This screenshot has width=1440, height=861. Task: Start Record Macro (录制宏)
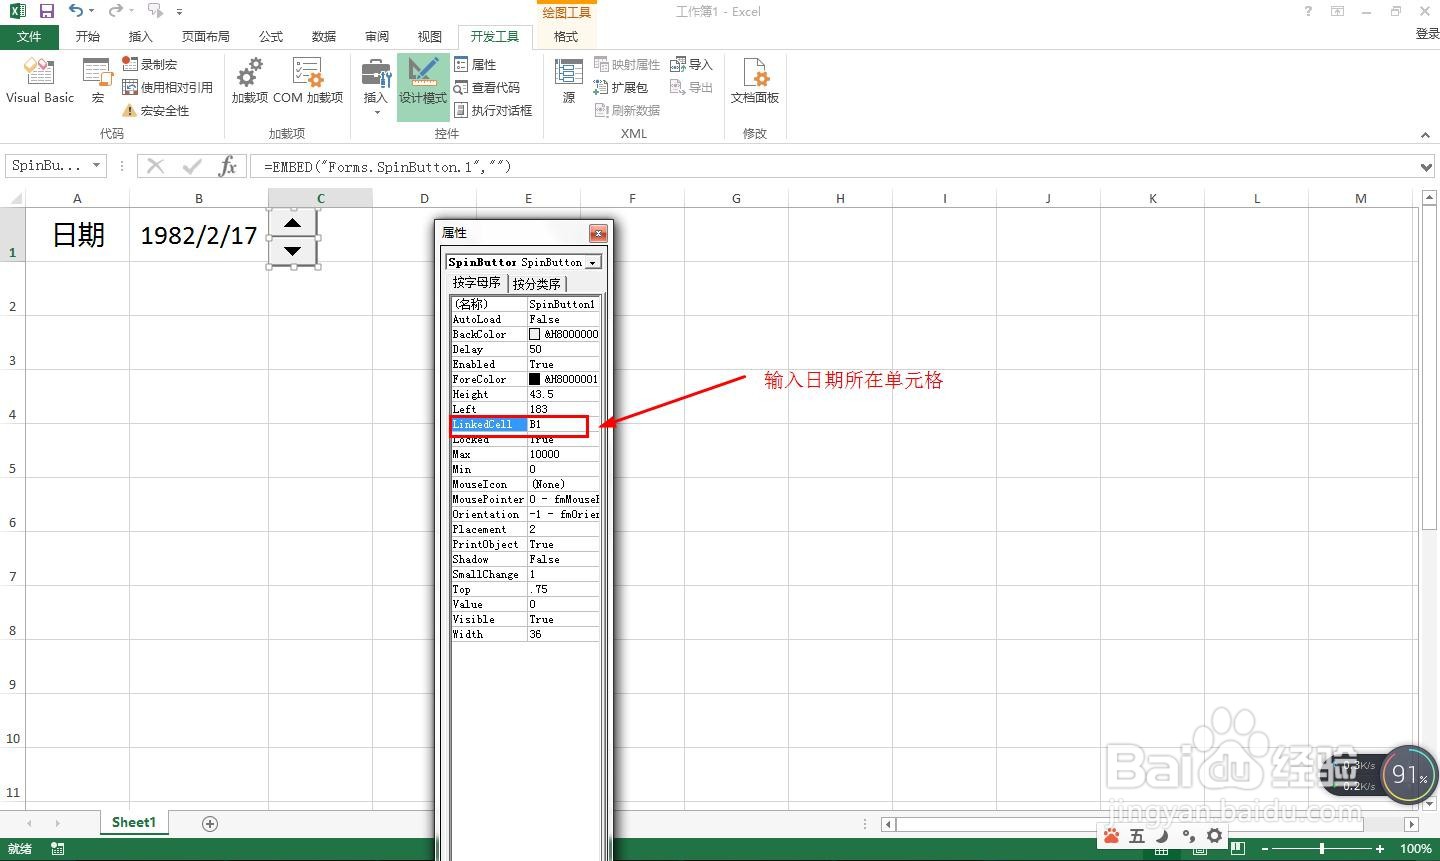tap(149, 64)
